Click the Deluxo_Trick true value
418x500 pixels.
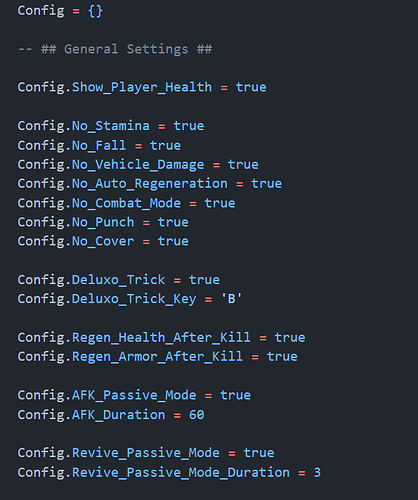(x=204, y=280)
